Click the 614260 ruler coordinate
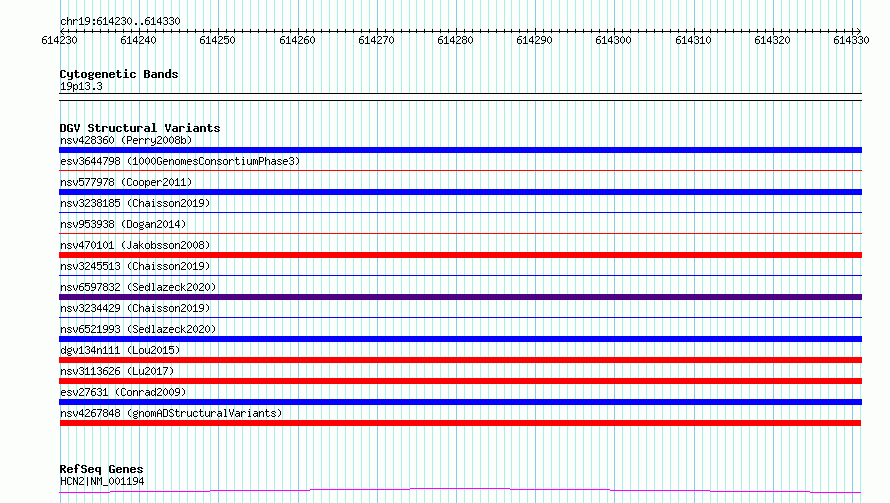 (297, 40)
